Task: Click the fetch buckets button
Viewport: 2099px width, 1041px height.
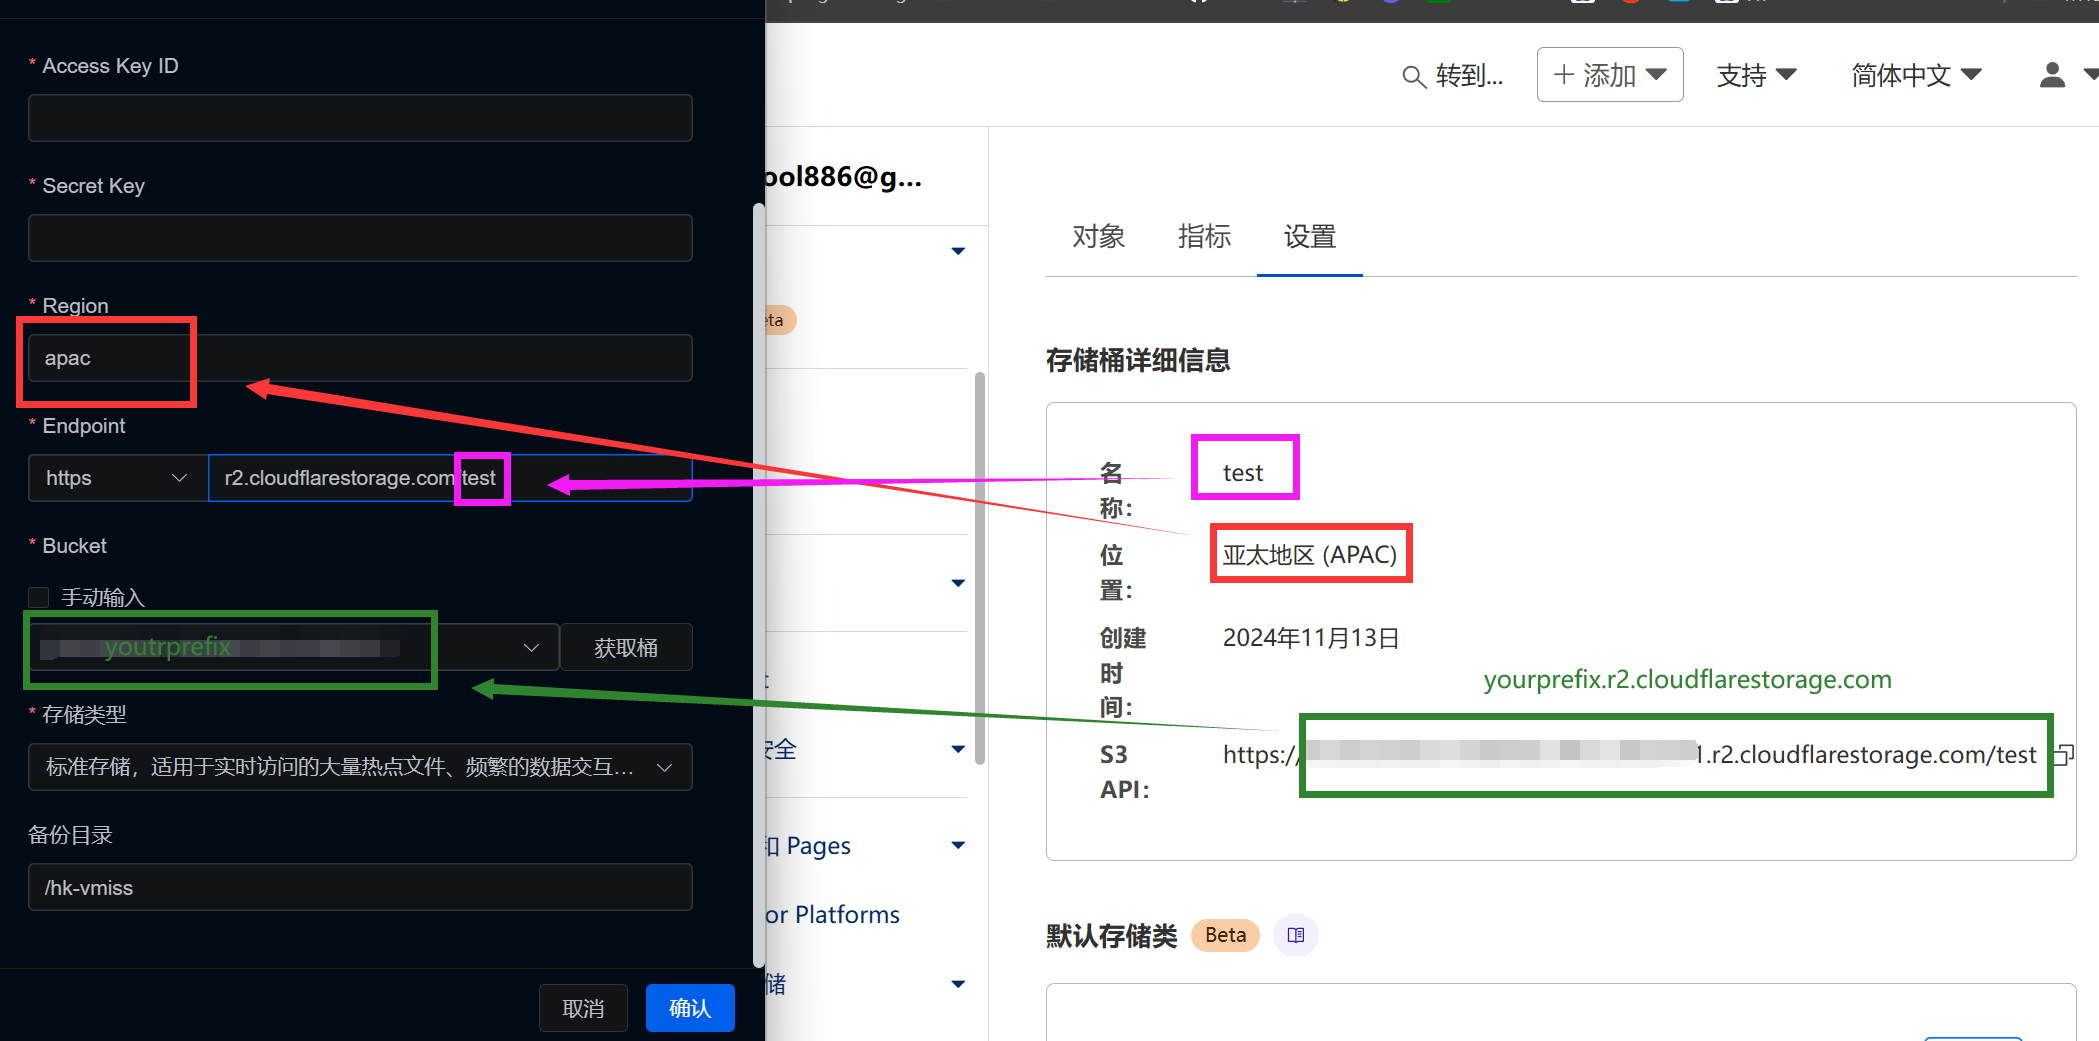Action: tap(626, 648)
